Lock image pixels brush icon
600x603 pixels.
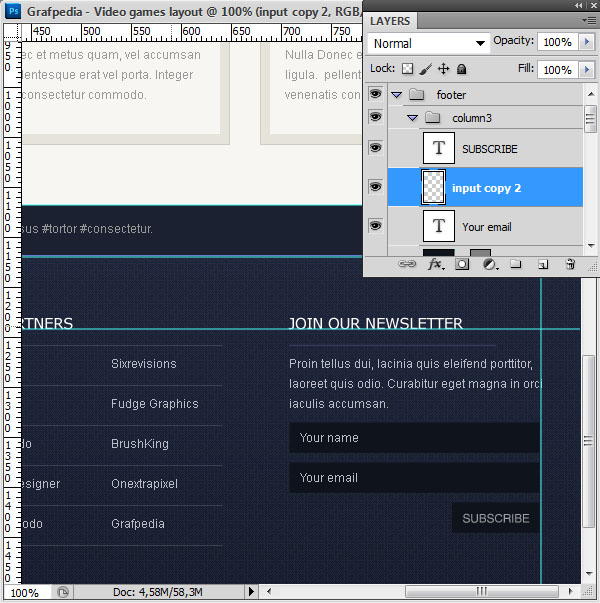(x=425, y=69)
